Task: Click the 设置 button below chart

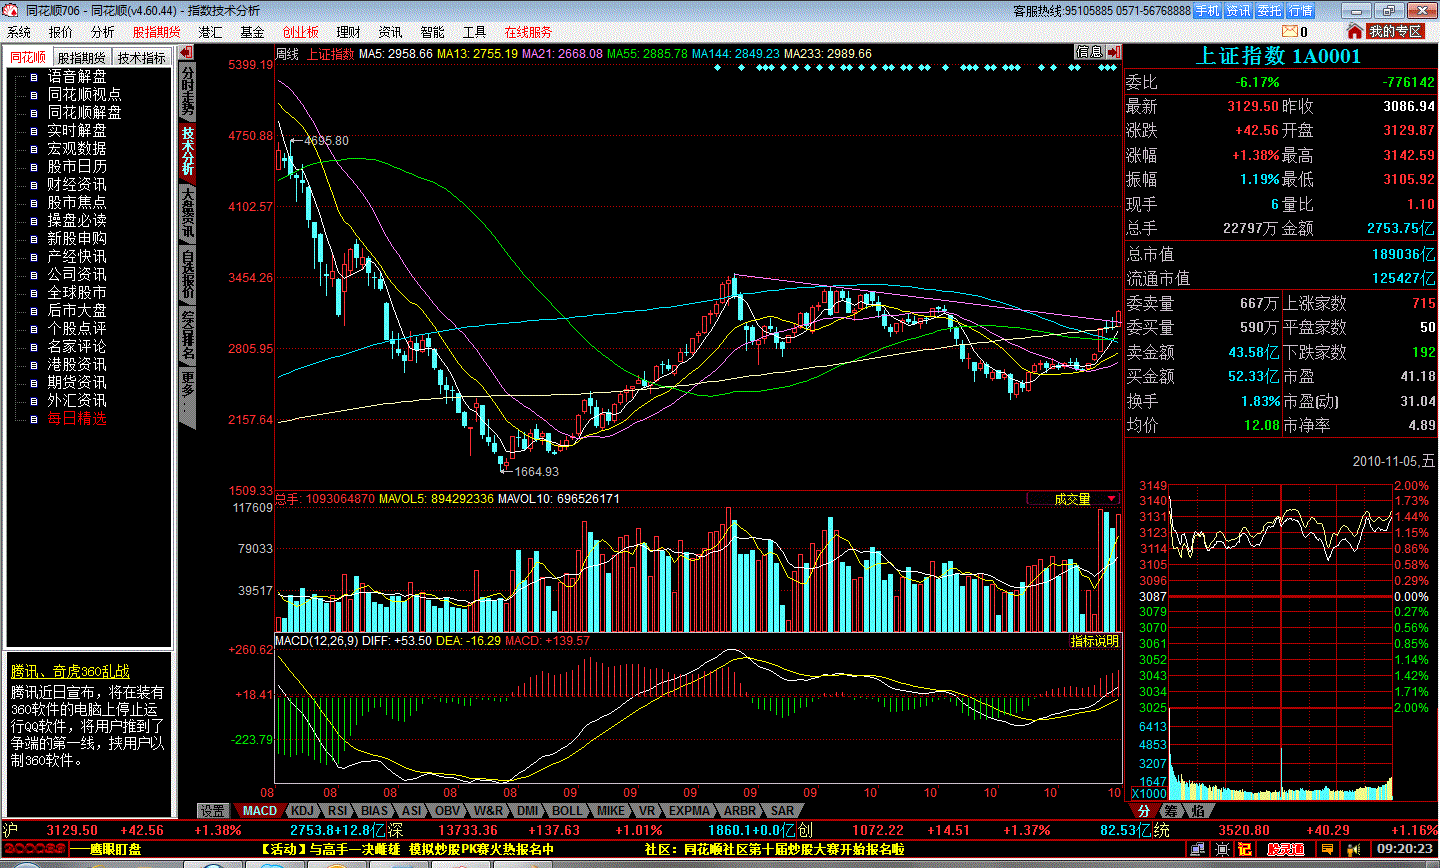Action: (213, 811)
